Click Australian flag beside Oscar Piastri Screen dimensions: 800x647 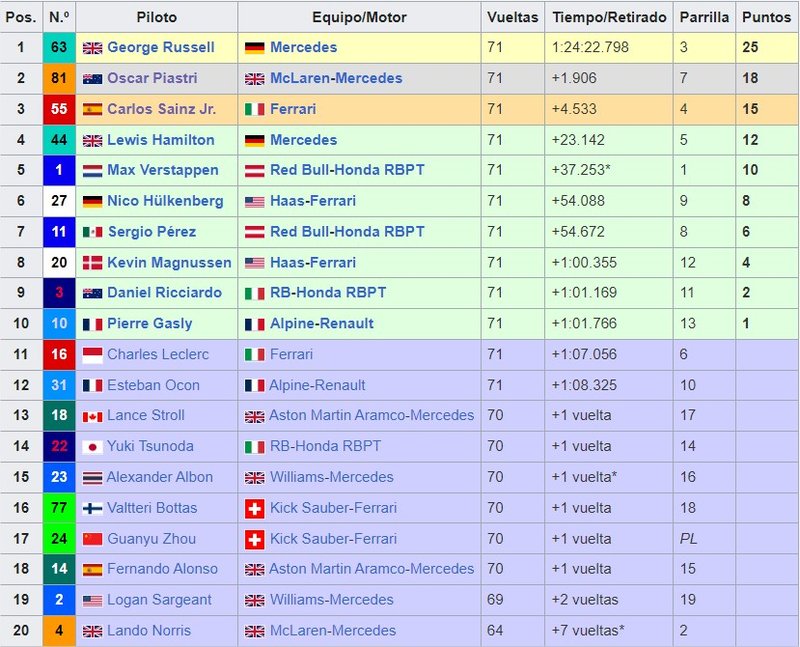click(x=92, y=79)
